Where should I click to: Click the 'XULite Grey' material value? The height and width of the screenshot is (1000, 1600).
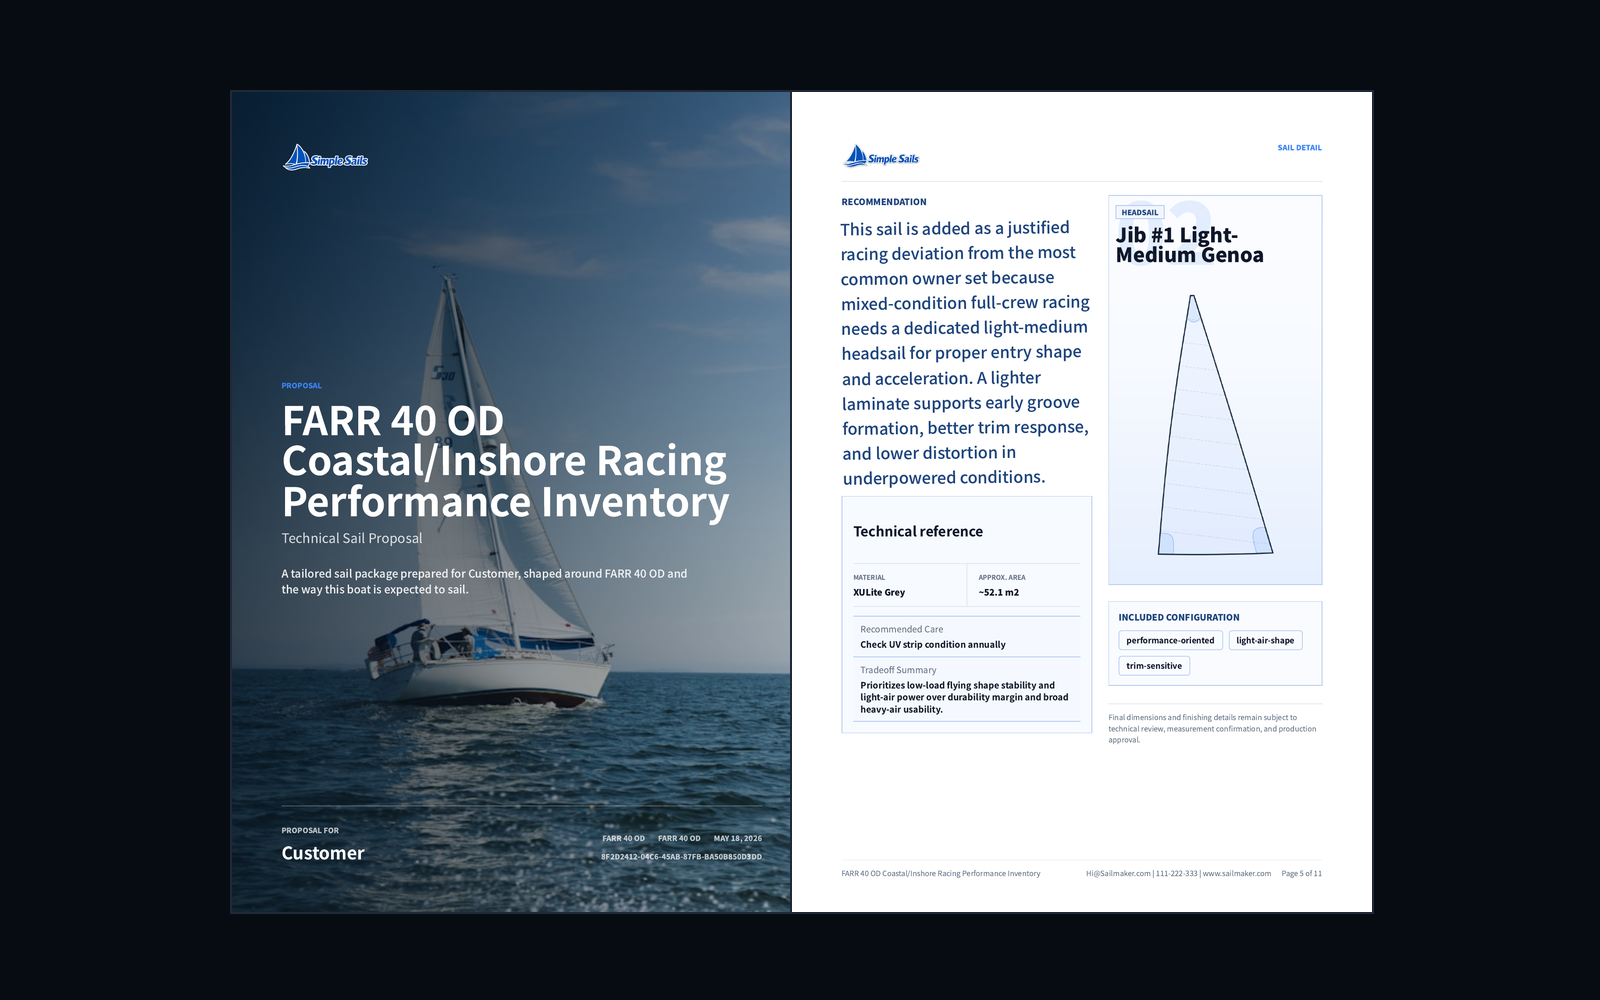[x=879, y=593]
